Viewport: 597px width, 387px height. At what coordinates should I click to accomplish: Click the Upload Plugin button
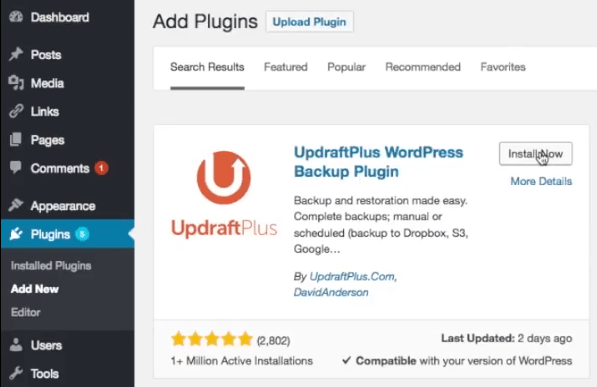point(309,22)
